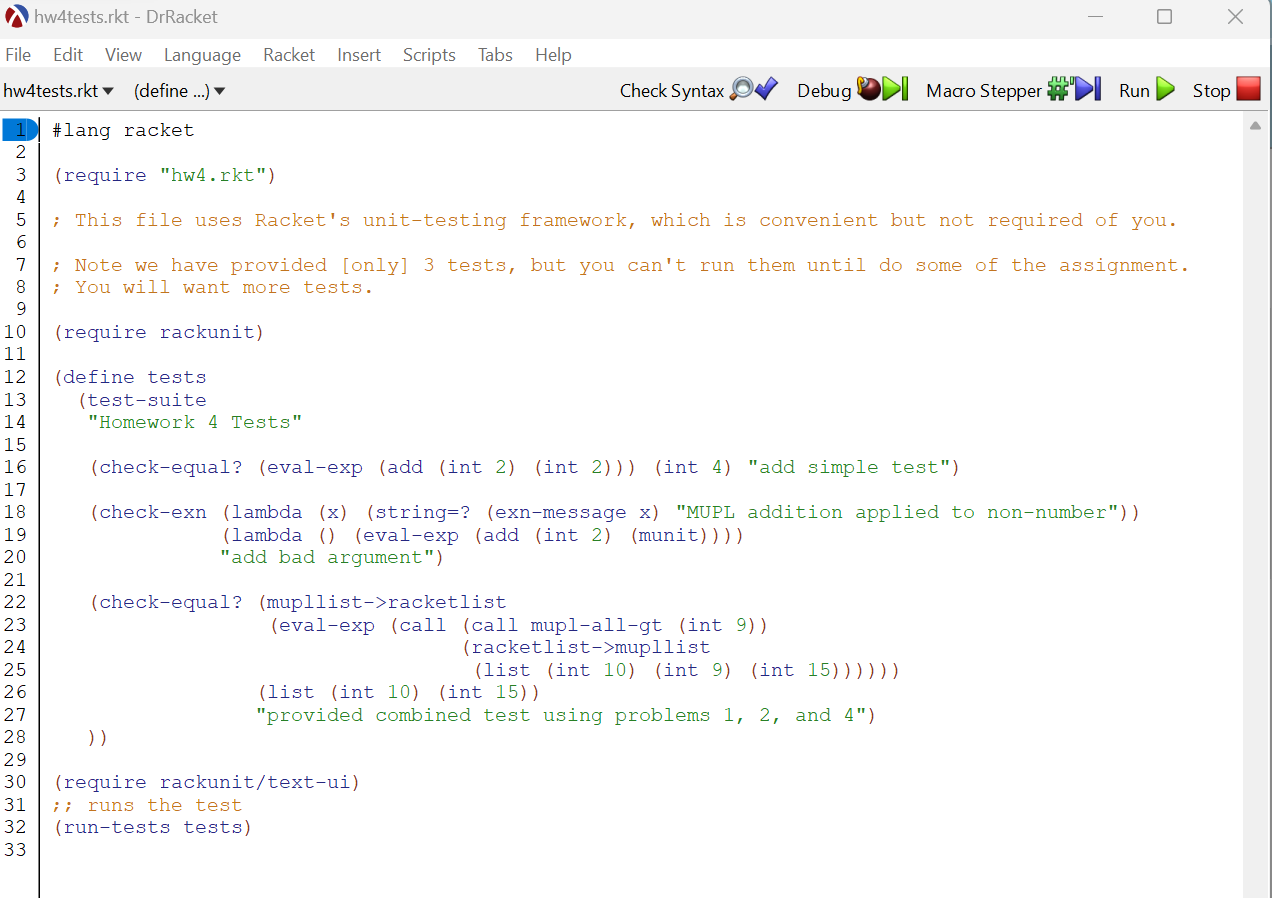The height and width of the screenshot is (898, 1272).
Task: Click the Check Syntax button label
Action: 671,90
